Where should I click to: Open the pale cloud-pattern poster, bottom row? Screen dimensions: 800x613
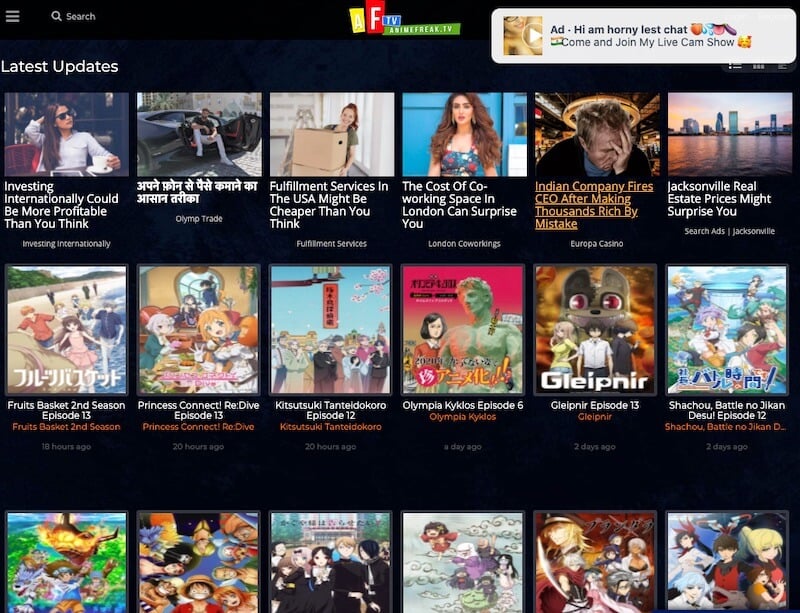[463, 562]
